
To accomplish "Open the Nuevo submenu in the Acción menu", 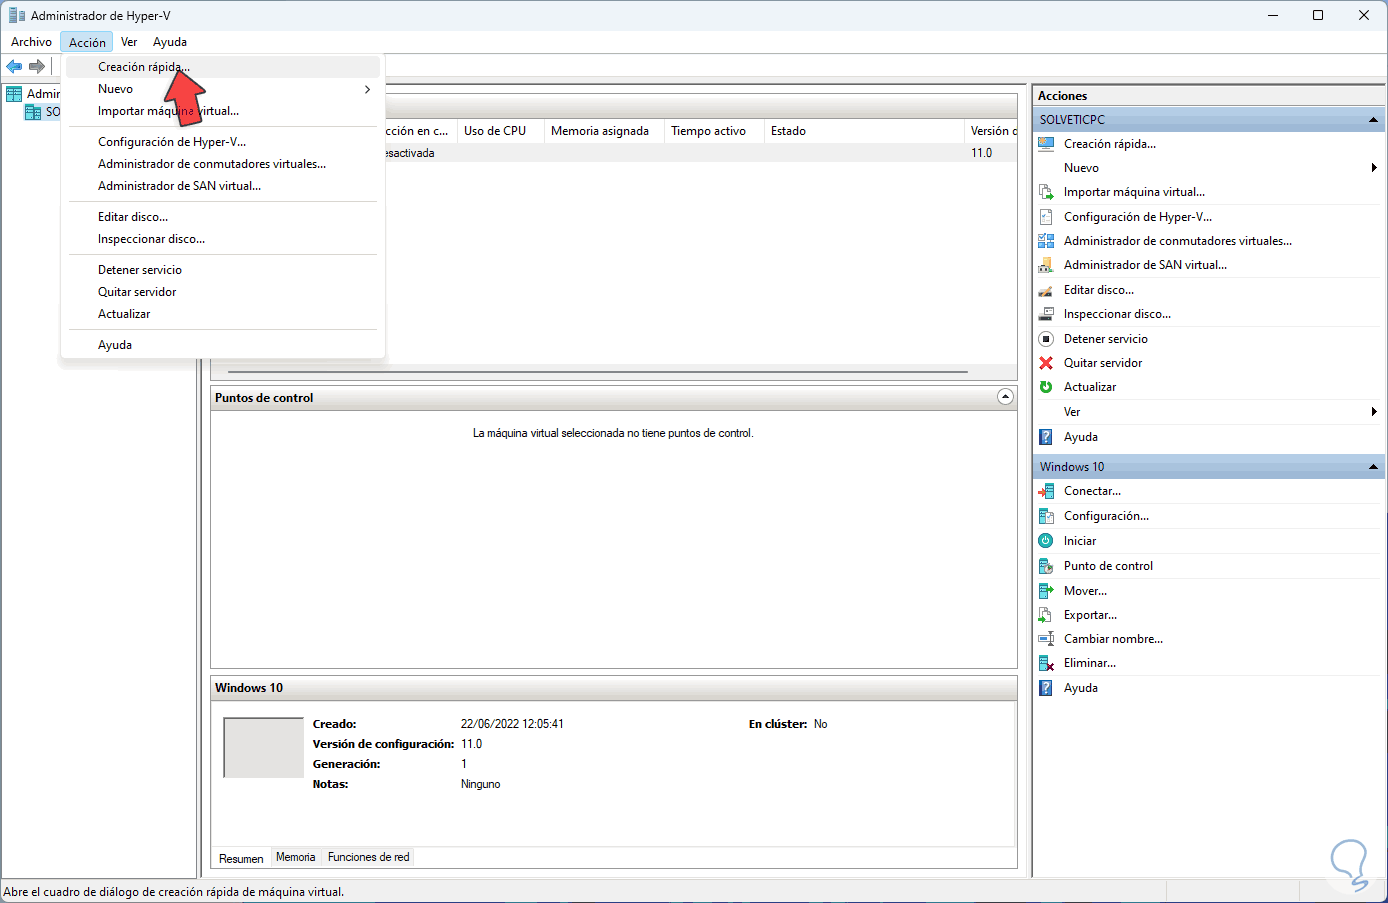I will [x=223, y=89].
